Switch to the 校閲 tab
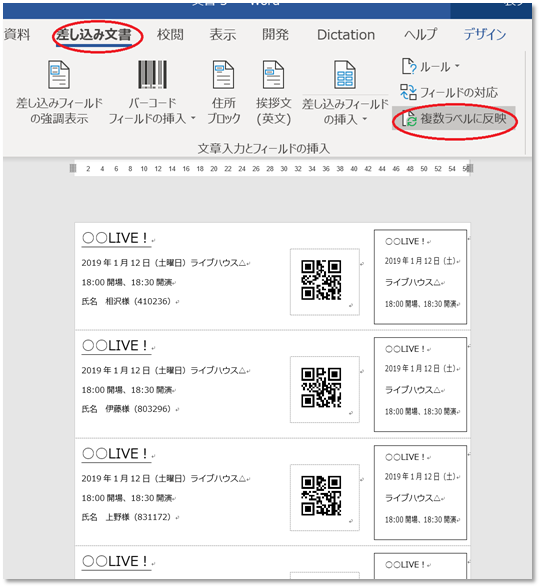Image resolution: width=541 pixels, height=588 pixels. pos(170,35)
